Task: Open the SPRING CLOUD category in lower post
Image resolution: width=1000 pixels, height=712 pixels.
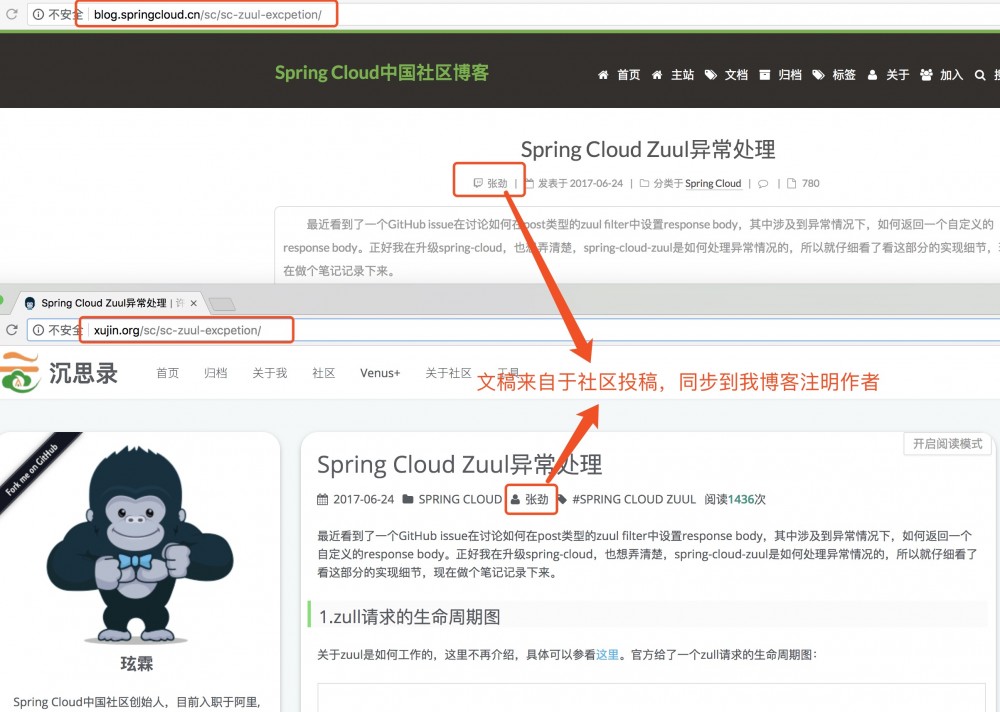Action: click(460, 499)
